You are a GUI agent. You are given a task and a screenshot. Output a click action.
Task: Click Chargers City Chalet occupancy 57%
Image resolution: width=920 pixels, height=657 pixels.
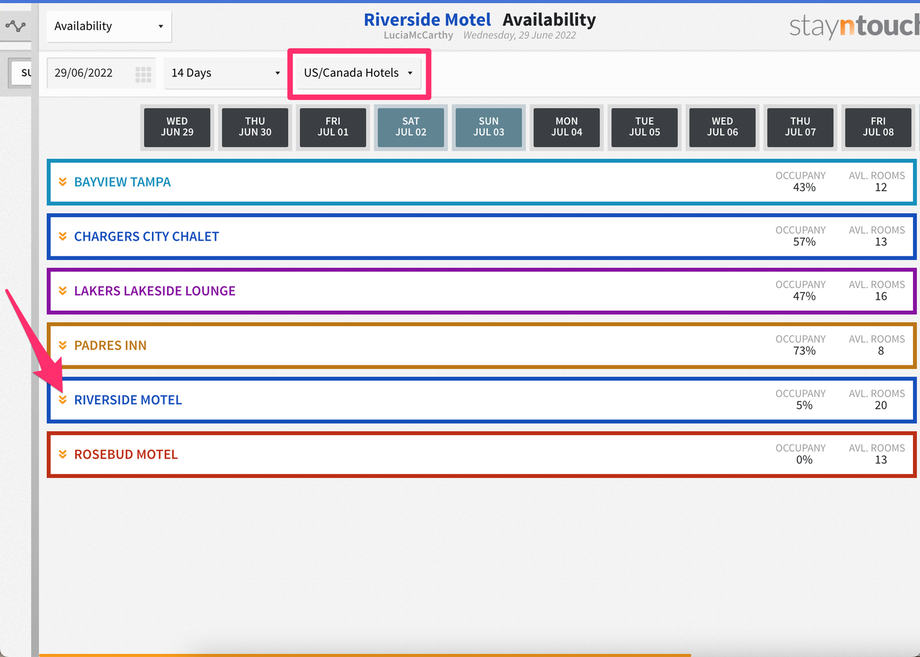point(804,242)
